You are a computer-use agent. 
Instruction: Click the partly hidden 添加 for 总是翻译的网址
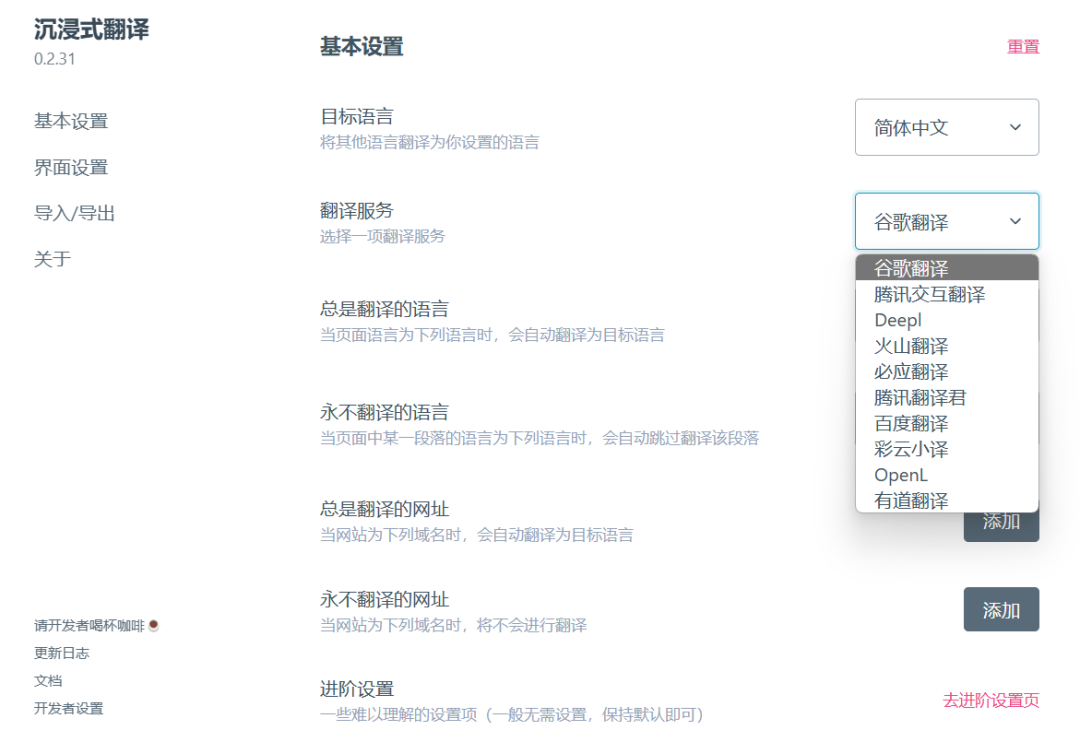[1001, 526]
